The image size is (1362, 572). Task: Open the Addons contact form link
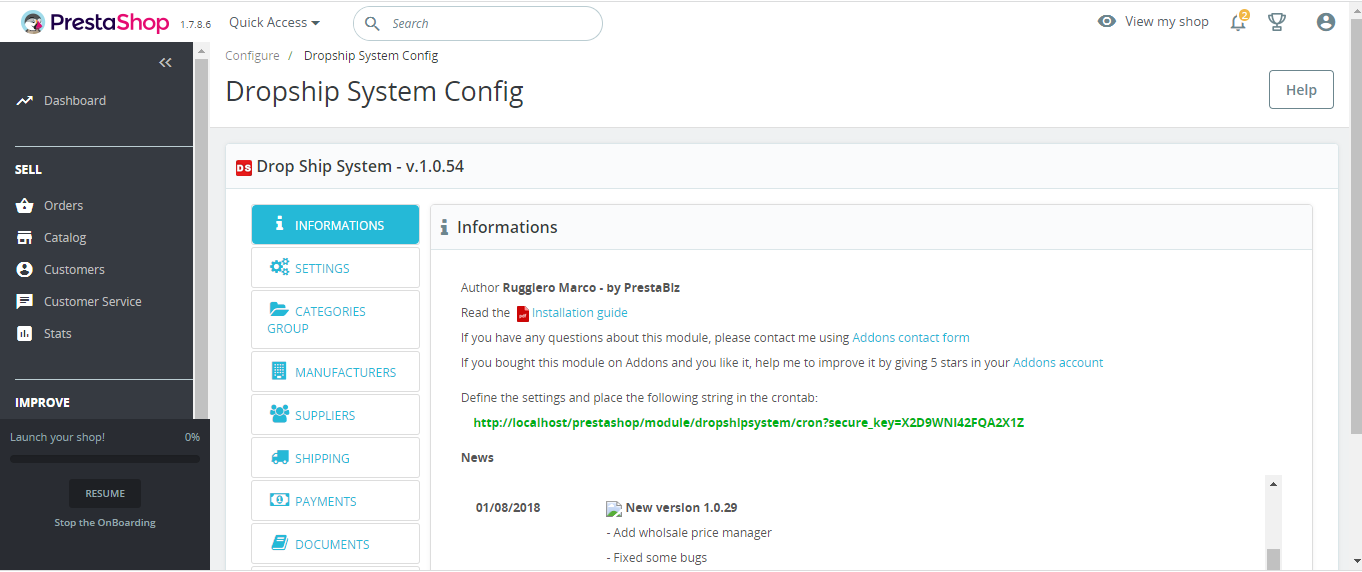pos(911,338)
